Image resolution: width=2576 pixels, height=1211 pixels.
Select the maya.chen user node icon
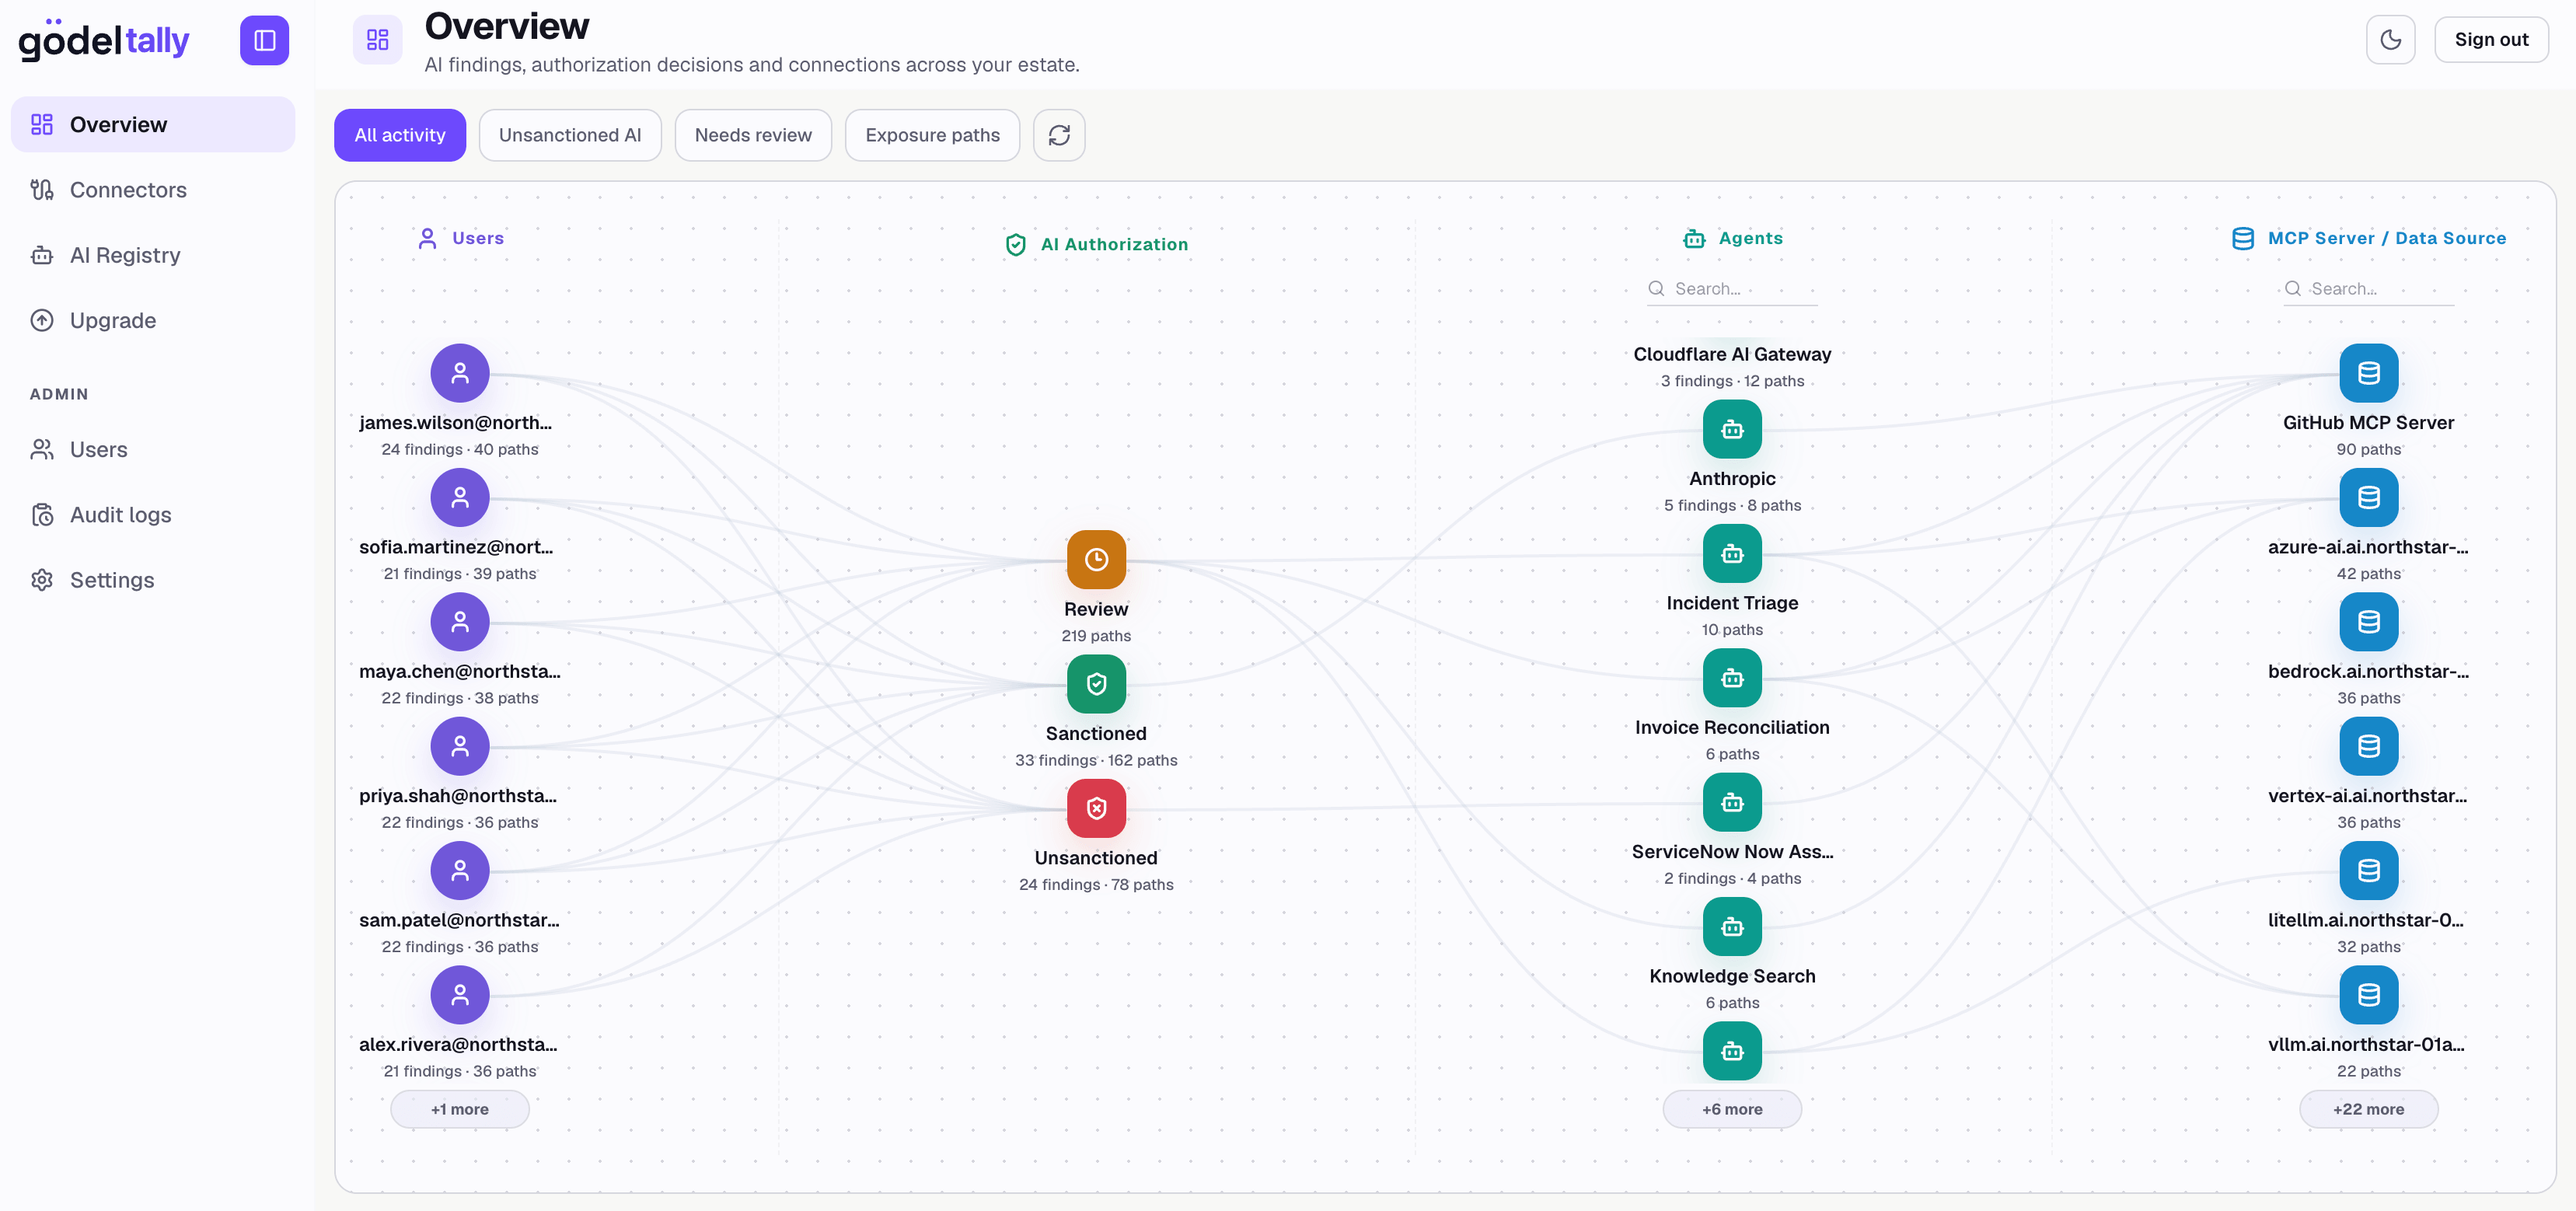coord(460,622)
